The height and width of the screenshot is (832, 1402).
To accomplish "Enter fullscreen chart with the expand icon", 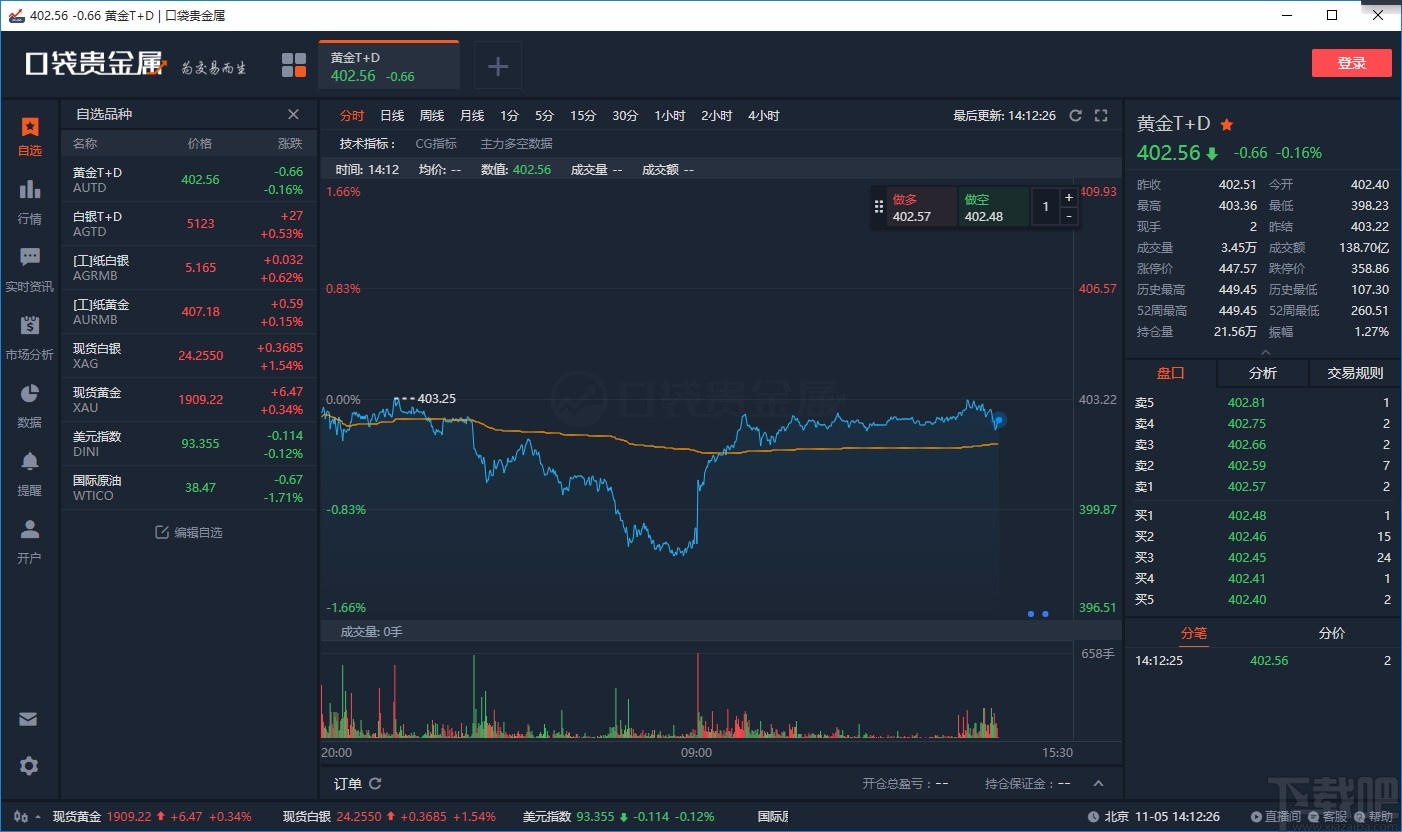I will pos(1101,115).
